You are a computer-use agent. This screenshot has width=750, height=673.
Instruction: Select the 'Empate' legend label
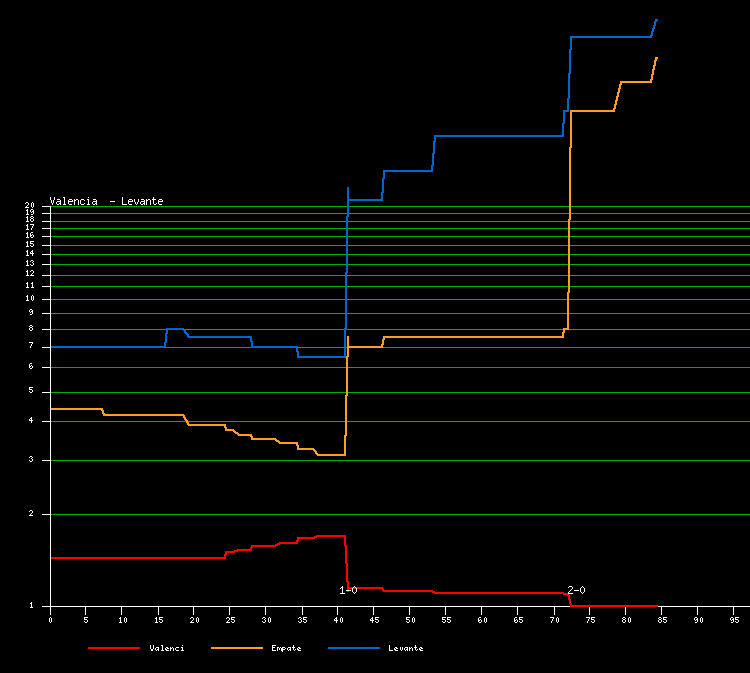coord(286,648)
